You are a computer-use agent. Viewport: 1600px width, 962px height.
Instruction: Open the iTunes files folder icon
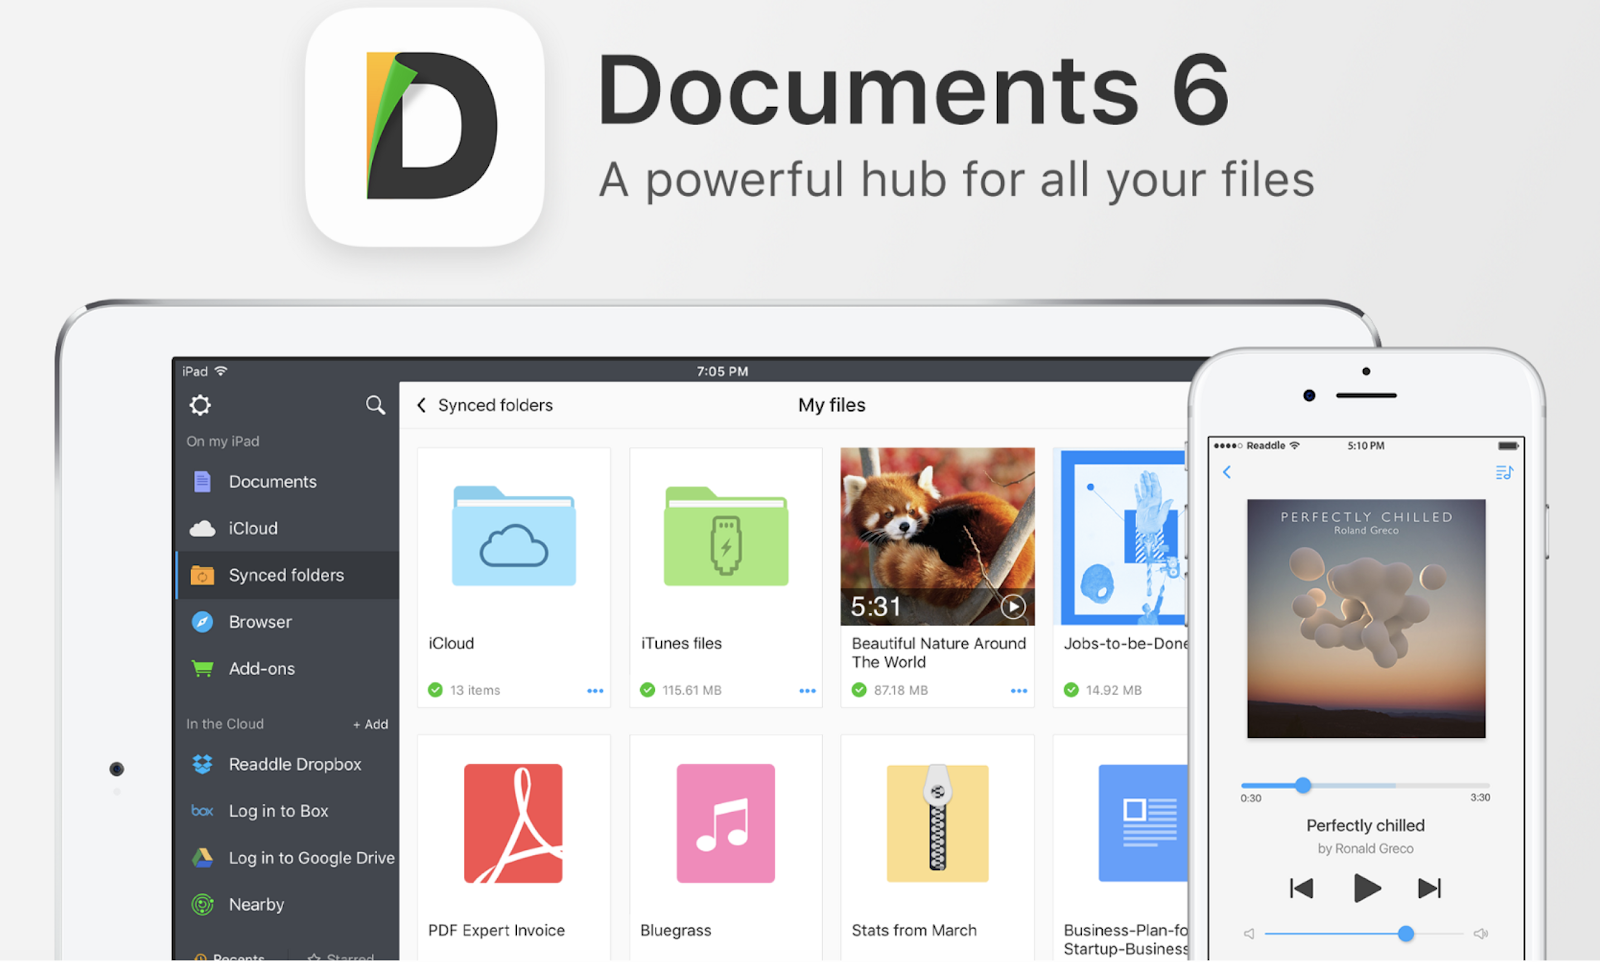[x=726, y=536]
